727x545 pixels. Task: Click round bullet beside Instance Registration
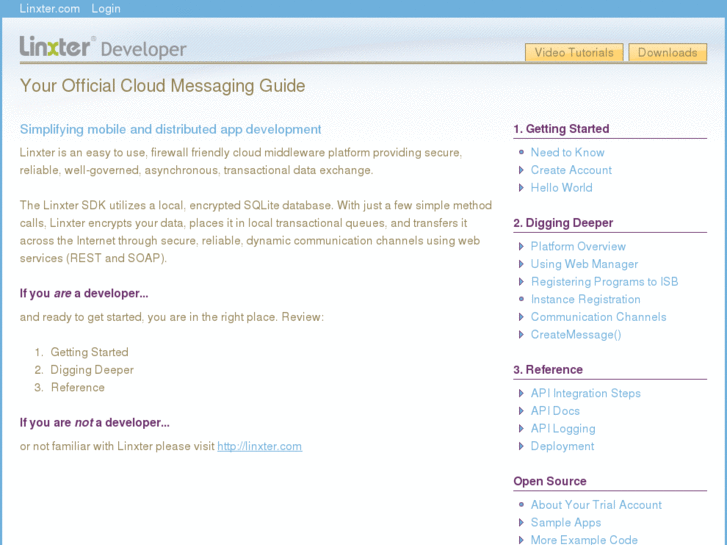click(521, 299)
